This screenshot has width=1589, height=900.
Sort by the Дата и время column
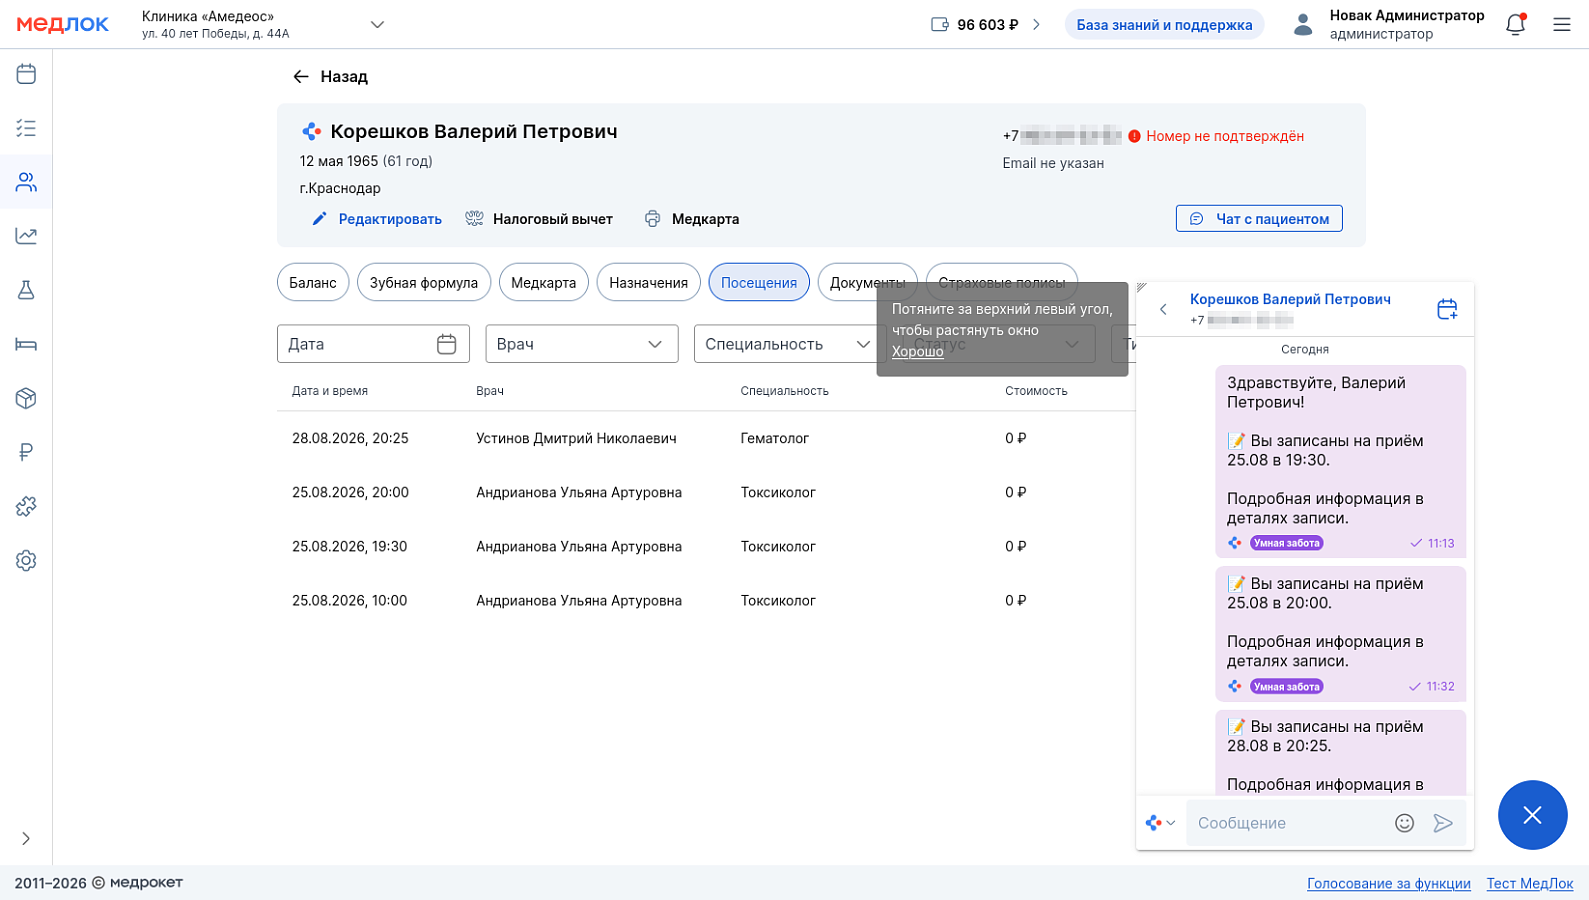pyautogui.click(x=330, y=391)
